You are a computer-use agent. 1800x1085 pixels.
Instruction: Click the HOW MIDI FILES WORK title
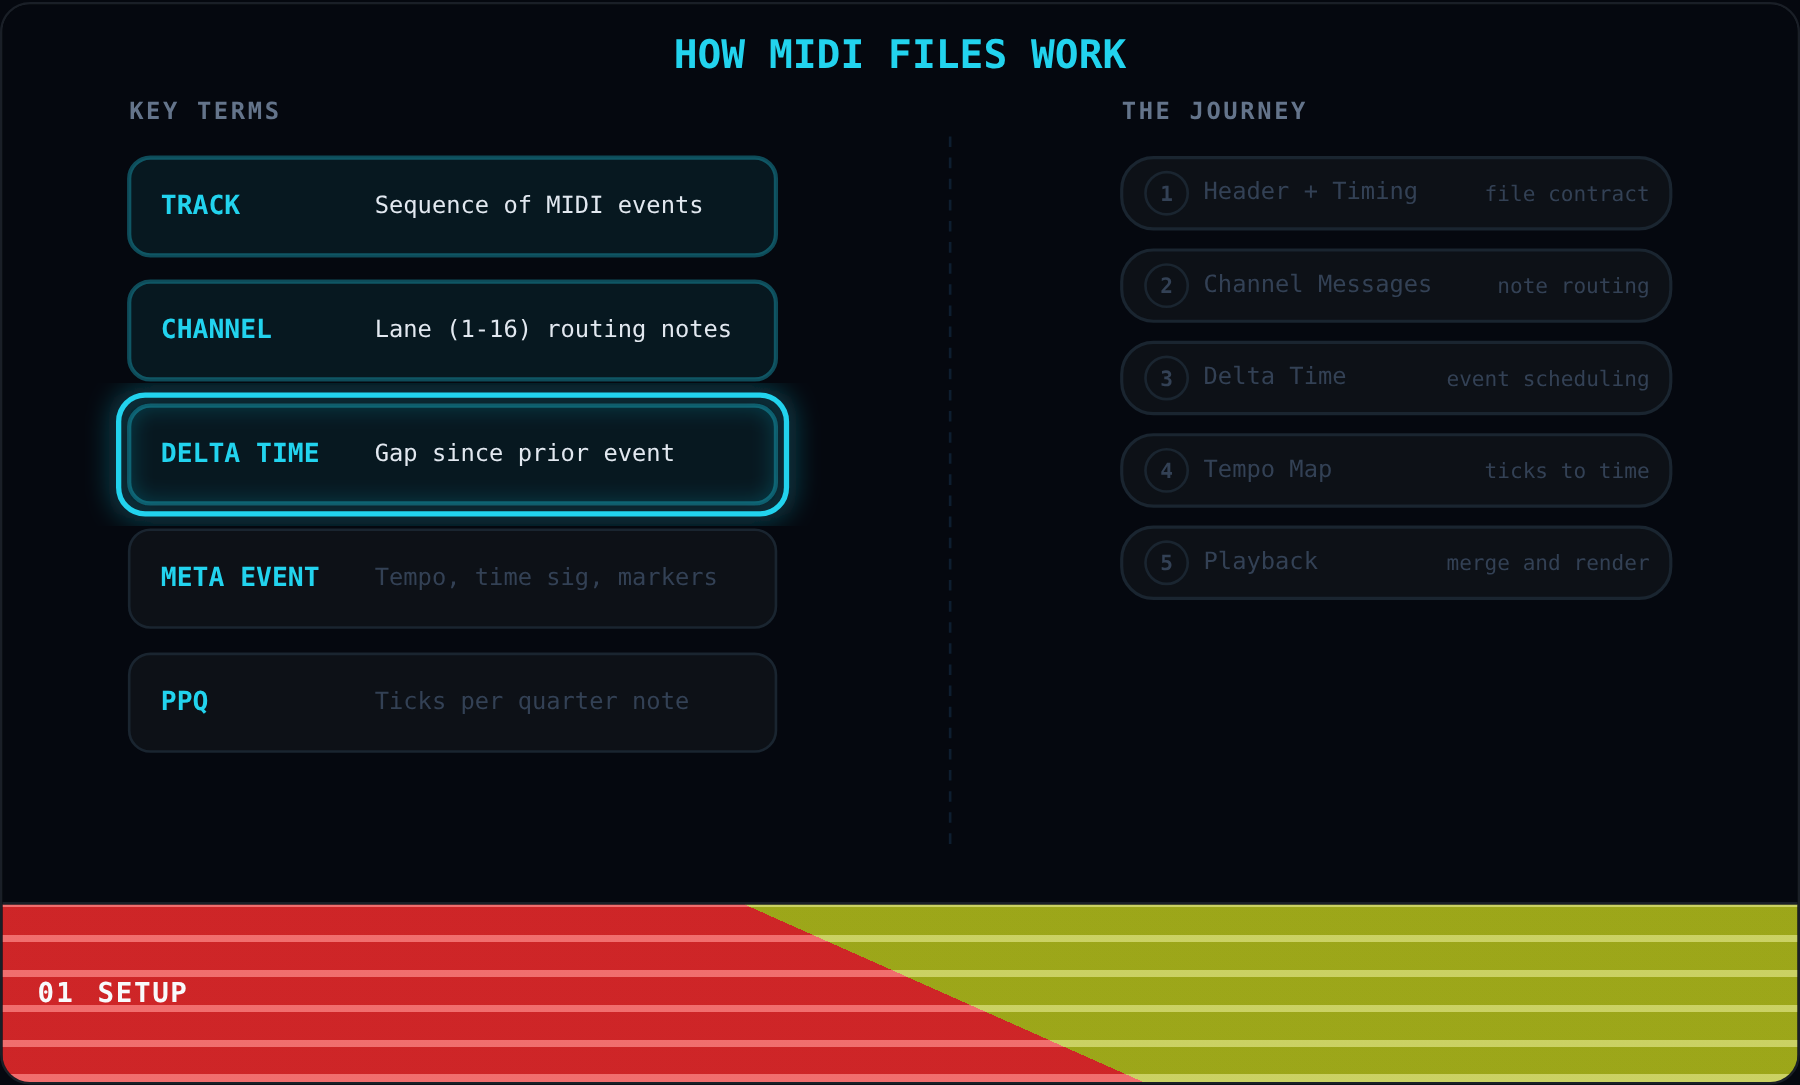[x=900, y=55]
